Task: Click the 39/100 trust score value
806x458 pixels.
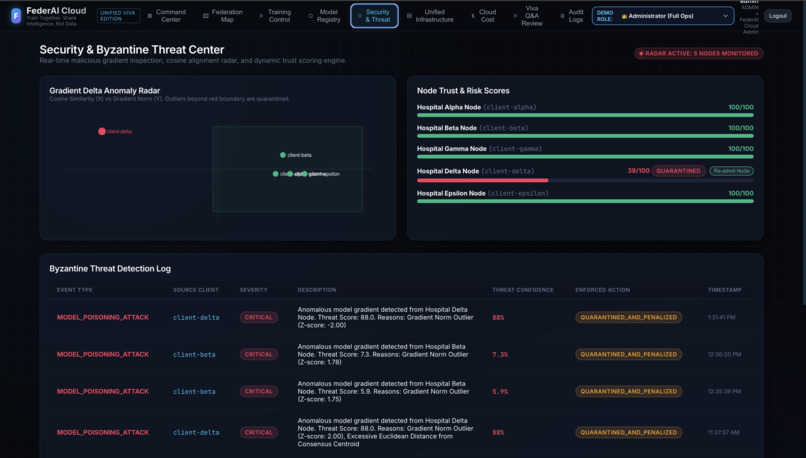Action: pyautogui.click(x=638, y=171)
